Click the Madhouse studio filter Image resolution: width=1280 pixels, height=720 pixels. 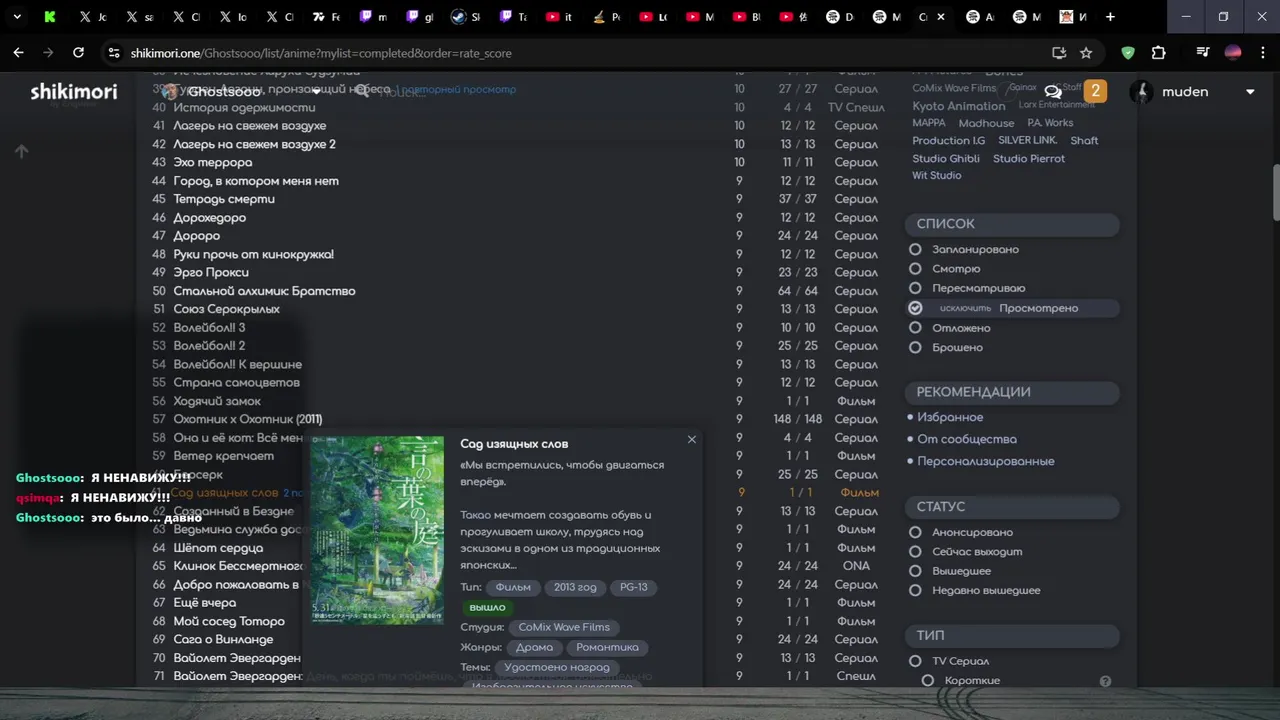[986, 123]
